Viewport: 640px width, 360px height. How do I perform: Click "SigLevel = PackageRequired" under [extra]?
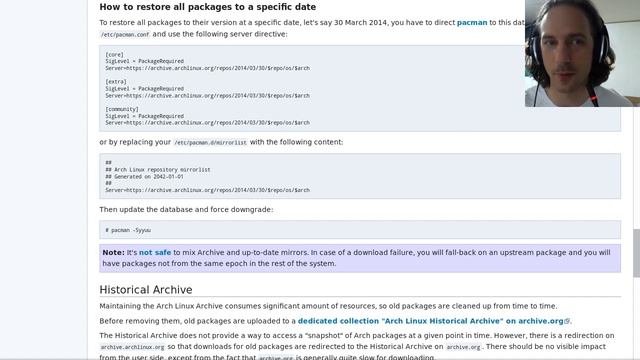pos(144,89)
